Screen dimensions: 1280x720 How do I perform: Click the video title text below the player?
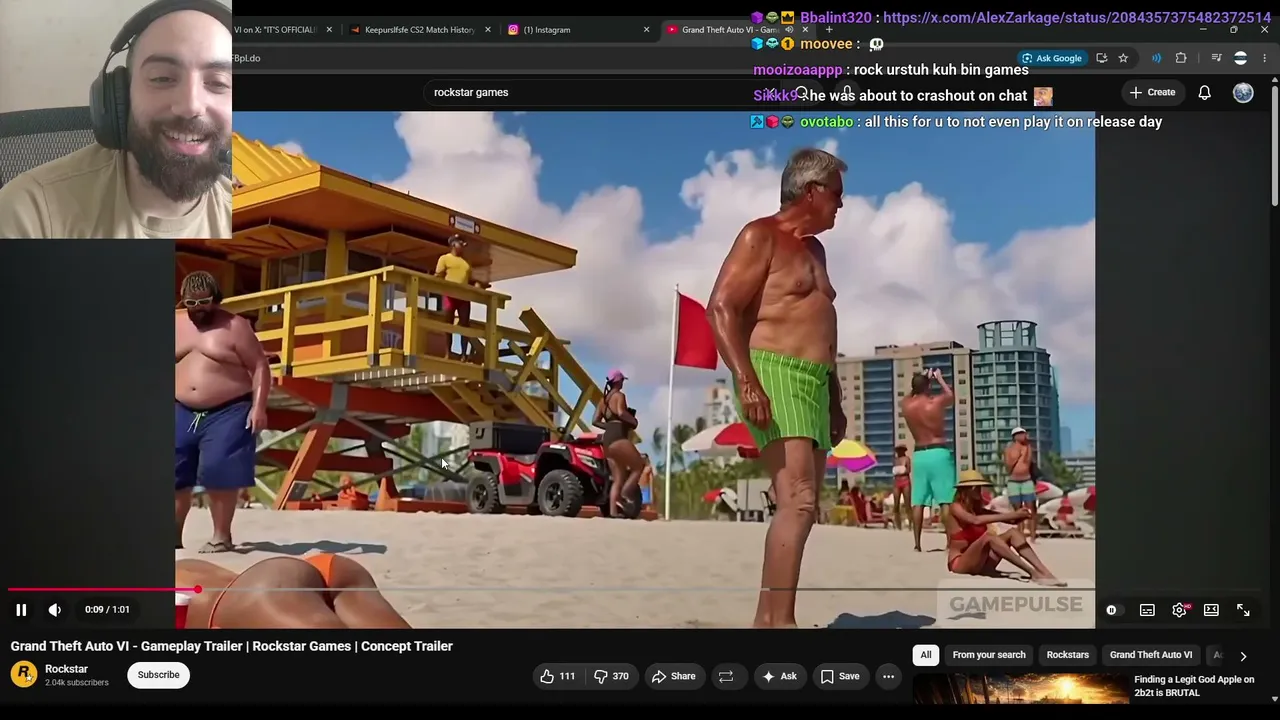pos(232,646)
